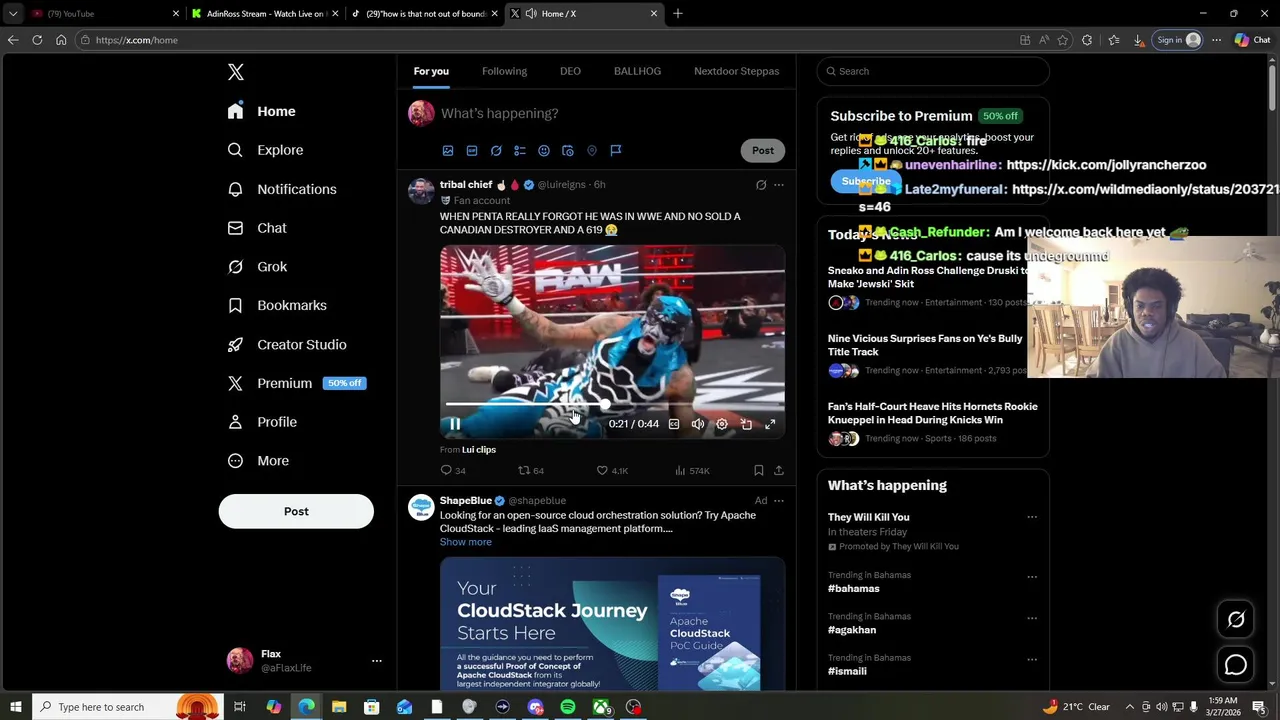Open video settings gear
The height and width of the screenshot is (720, 1280).
click(x=722, y=424)
